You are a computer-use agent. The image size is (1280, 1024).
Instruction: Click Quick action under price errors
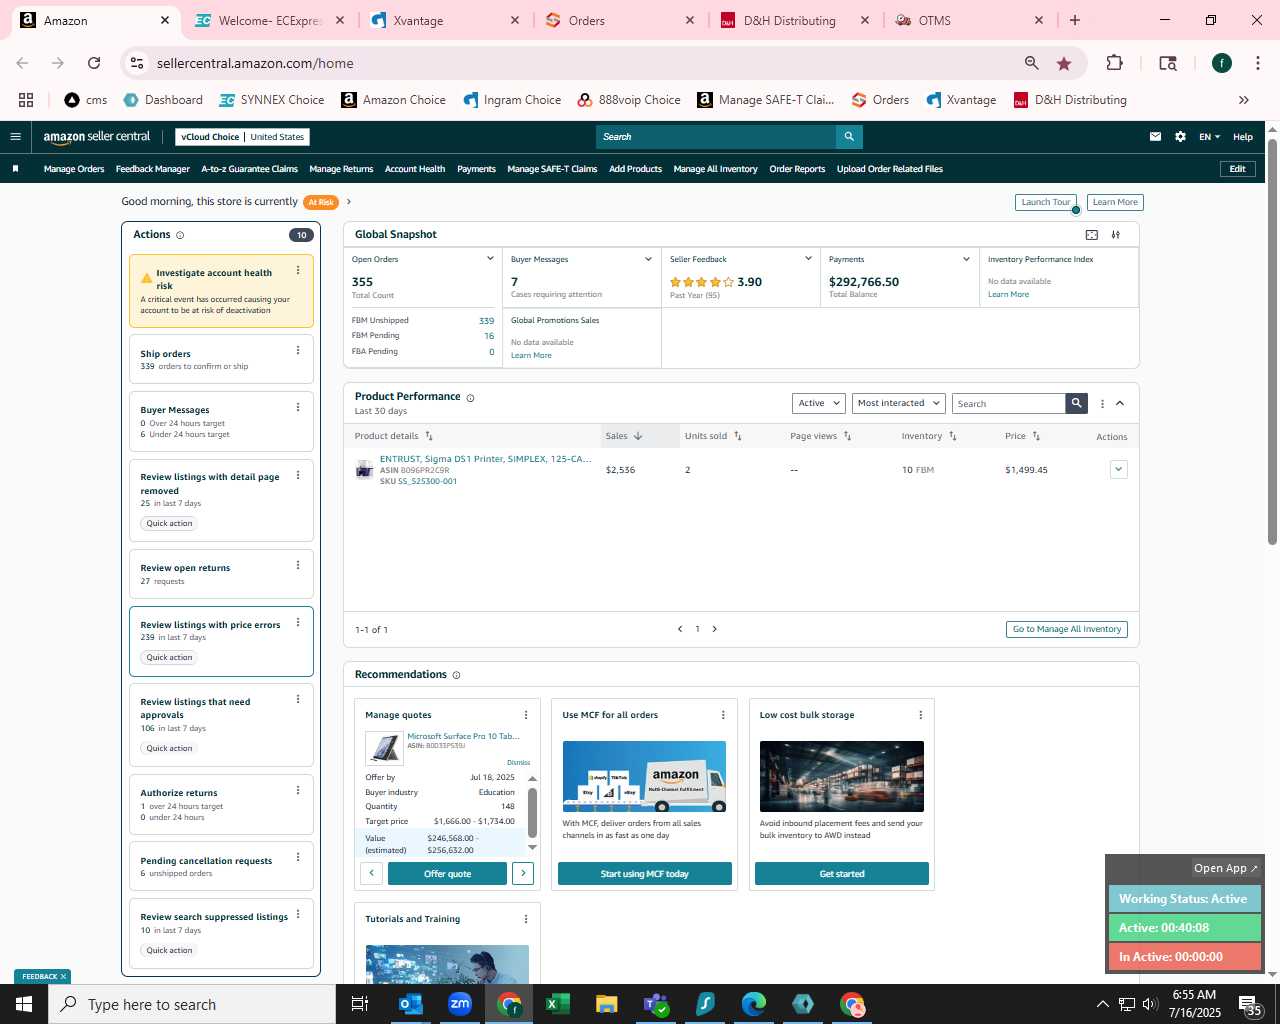[x=169, y=658]
